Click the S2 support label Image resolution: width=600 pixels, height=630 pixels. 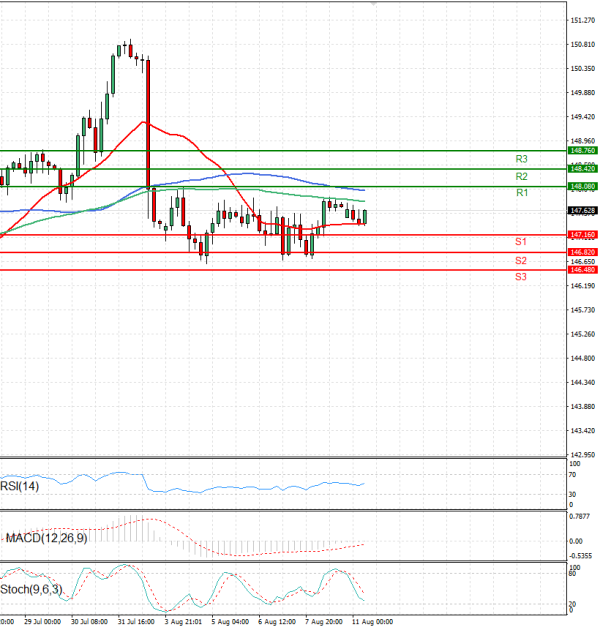521,260
